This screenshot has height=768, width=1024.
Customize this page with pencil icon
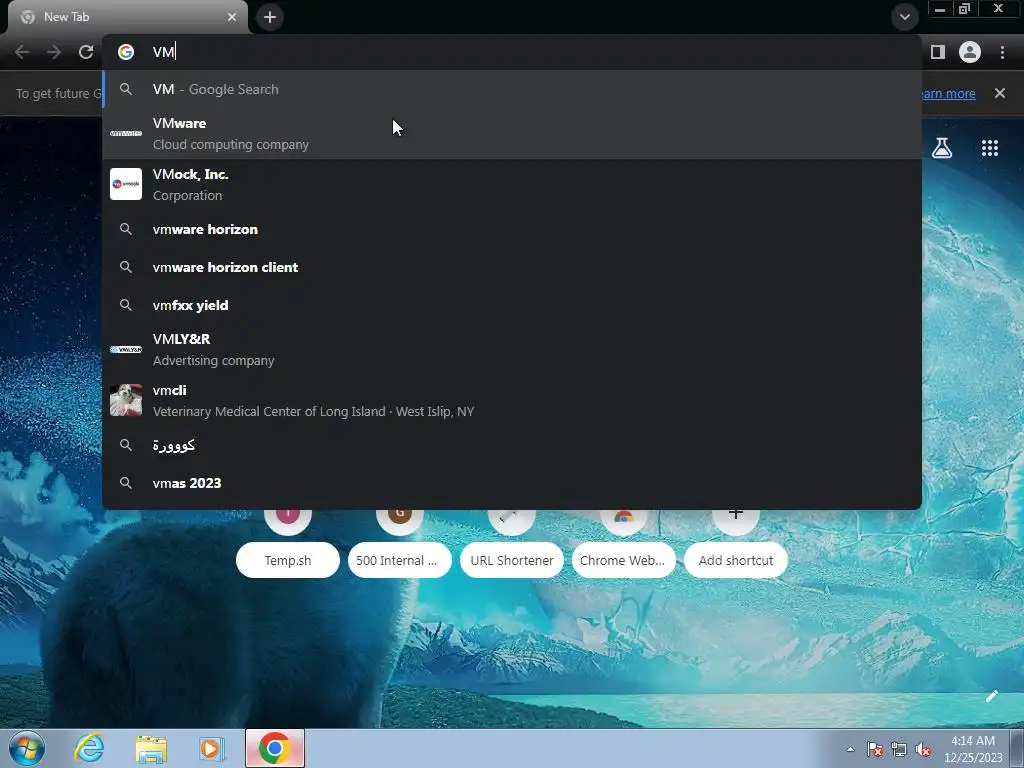point(991,696)
